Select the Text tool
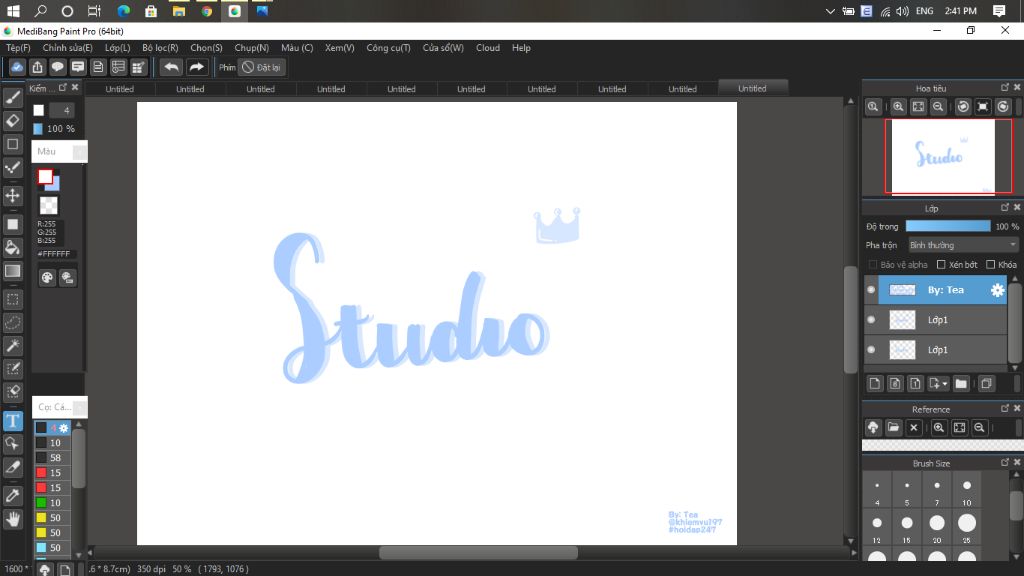This screenshot has height=576, width=1024. click(x=12, y=421)
